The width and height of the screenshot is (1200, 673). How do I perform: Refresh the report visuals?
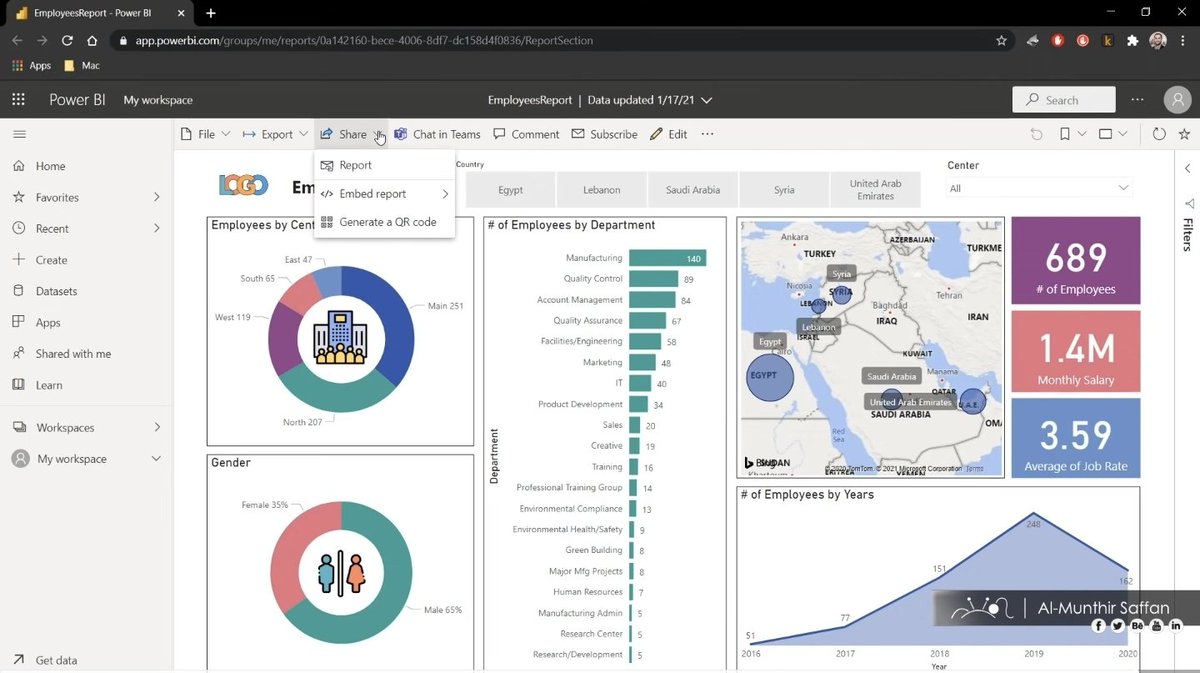1159,134
